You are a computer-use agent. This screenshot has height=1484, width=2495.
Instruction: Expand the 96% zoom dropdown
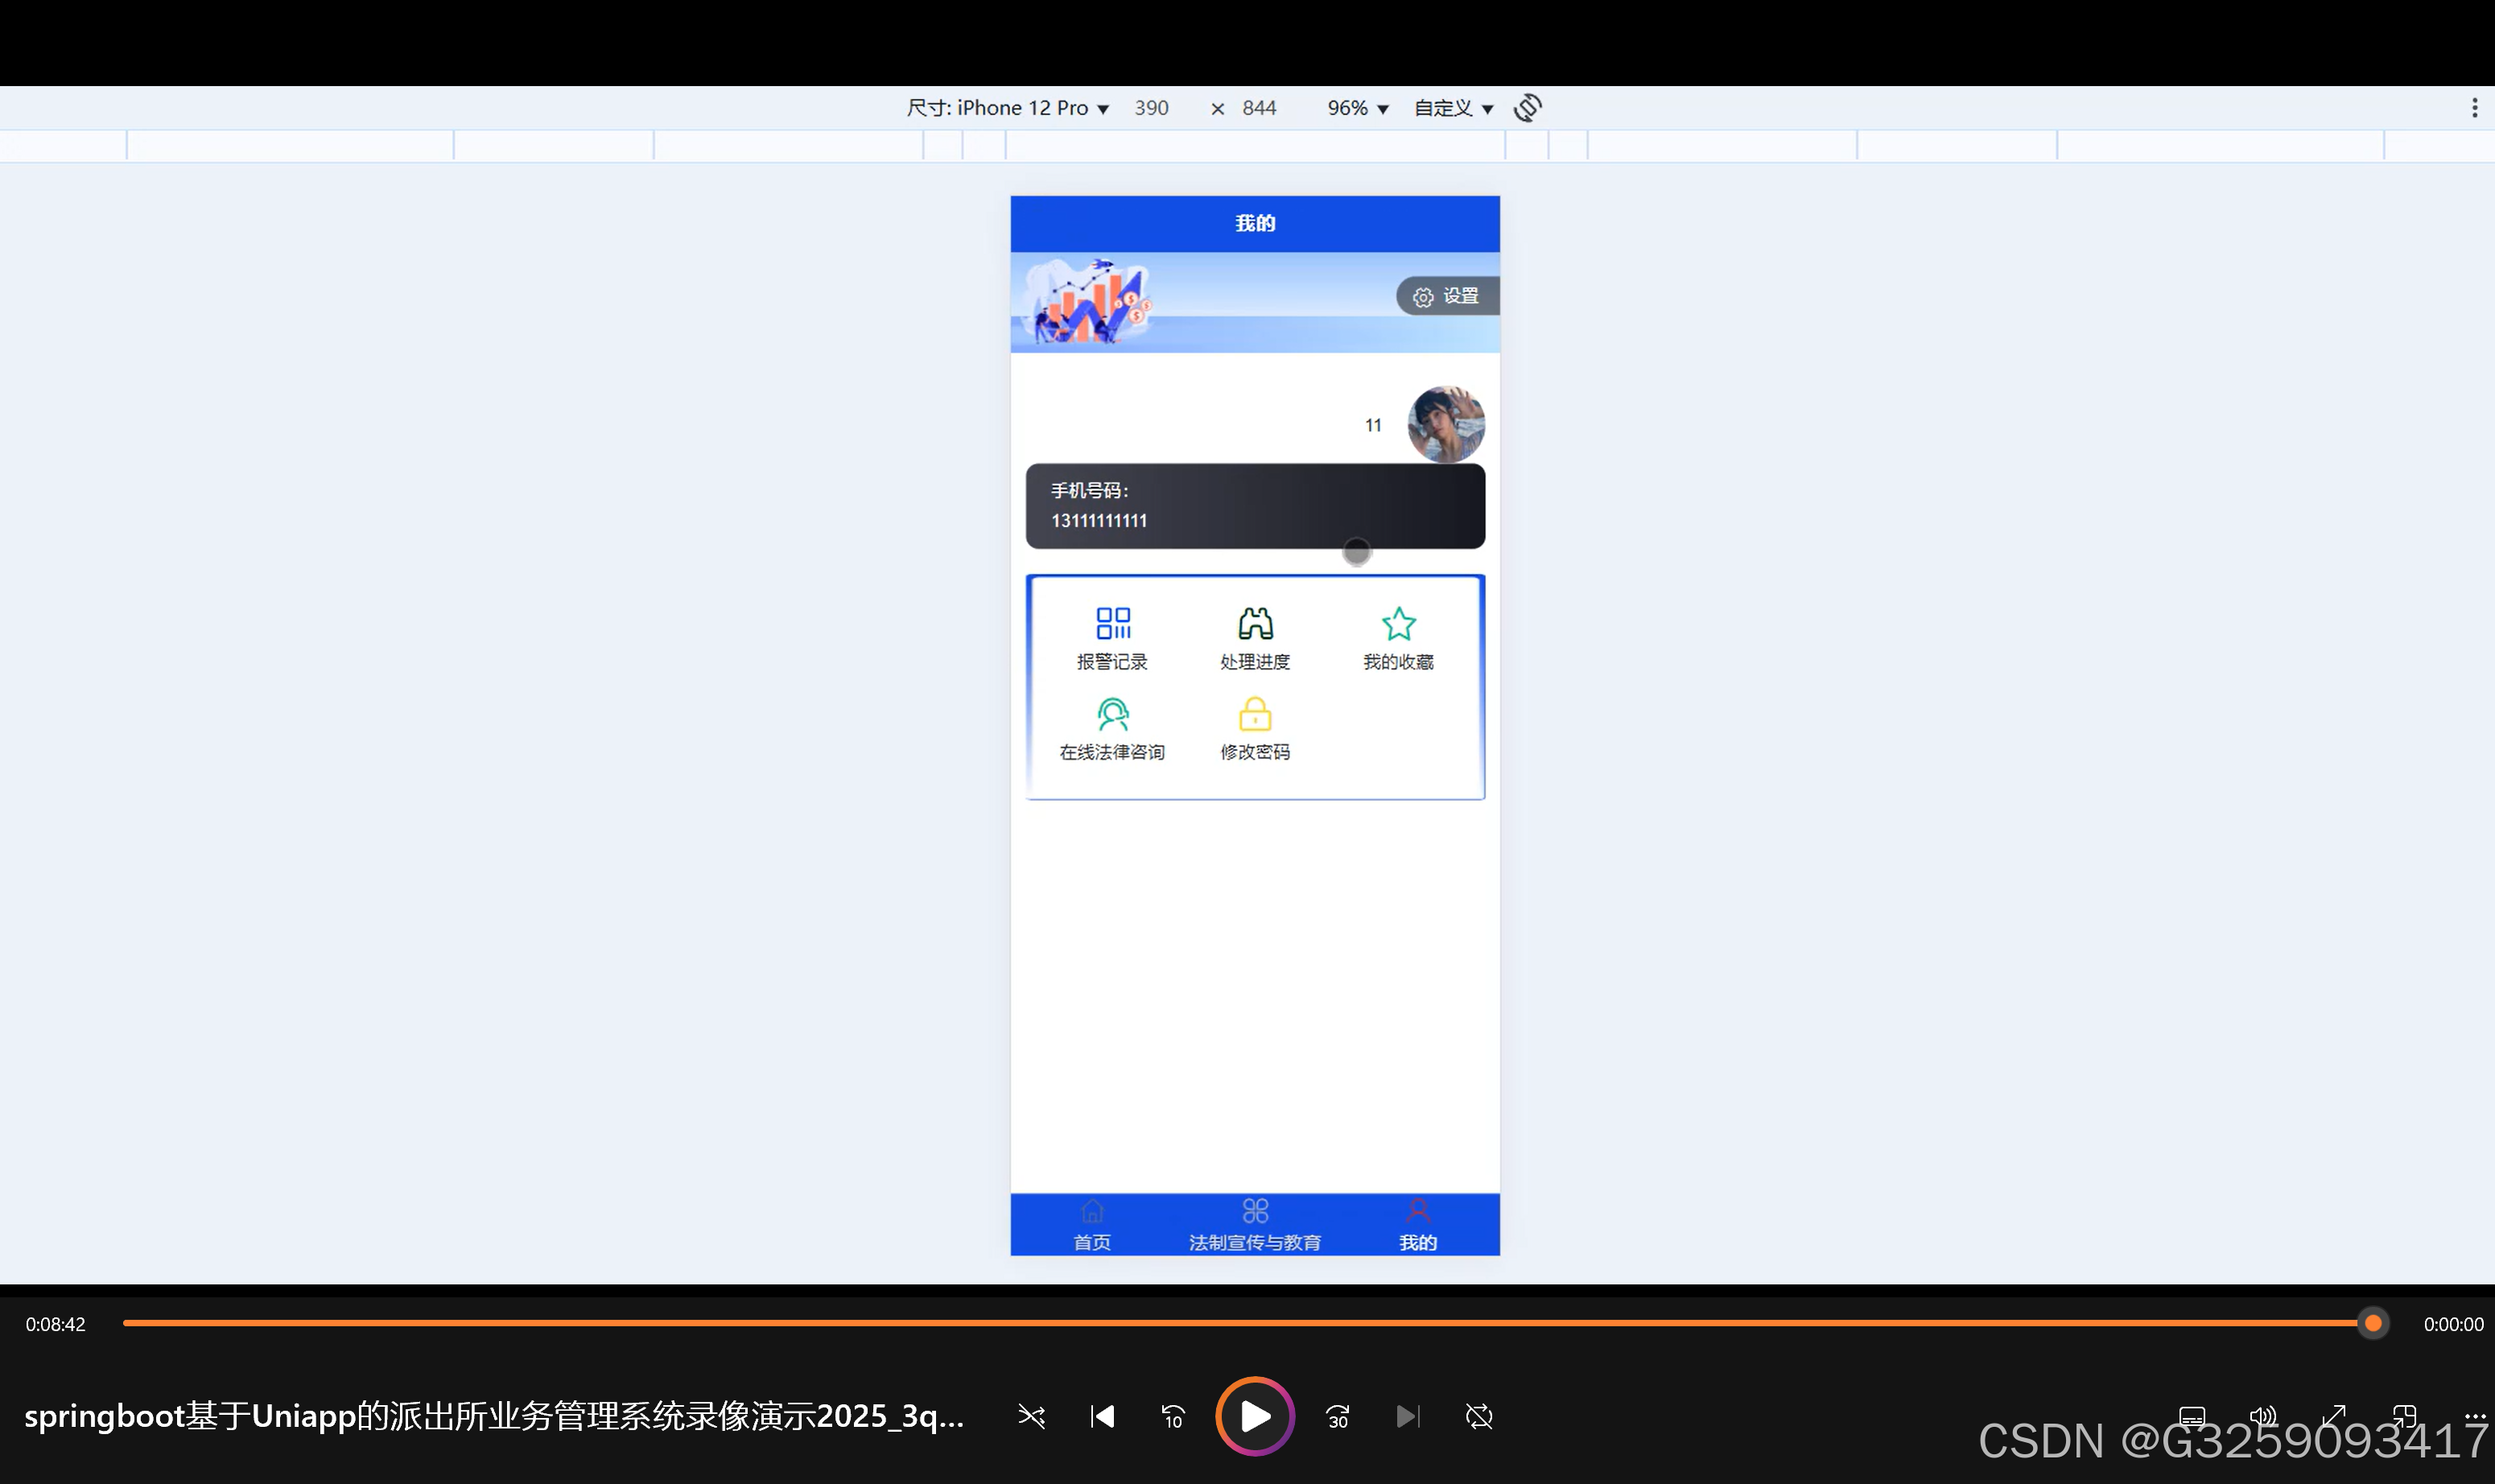[1355, 107]
